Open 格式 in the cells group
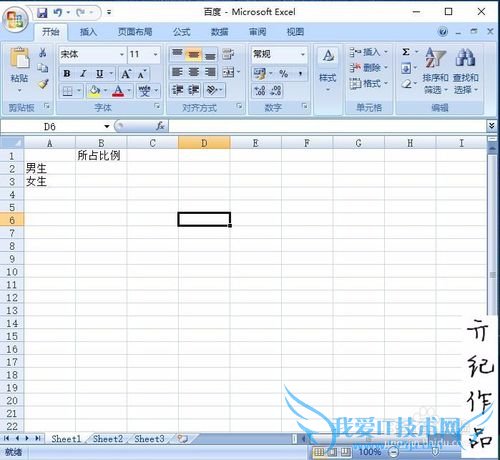Viewport: 500px width, 460px height. [368, 83]
